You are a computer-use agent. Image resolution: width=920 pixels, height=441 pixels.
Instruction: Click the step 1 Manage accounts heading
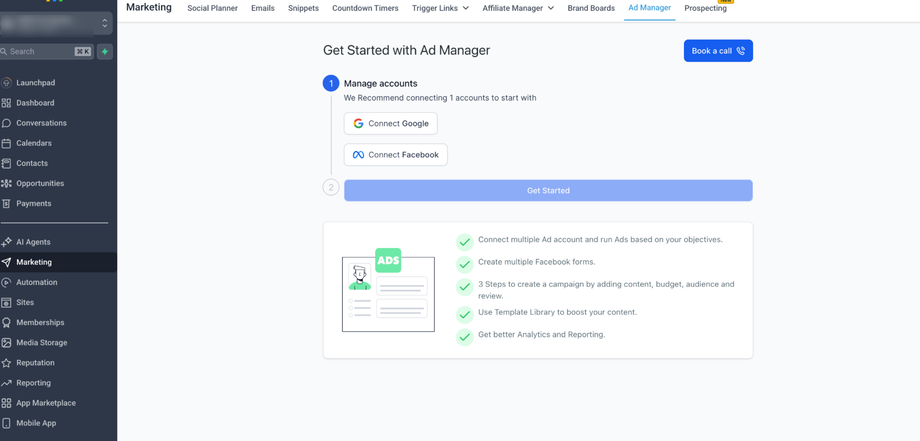(381, 84)
